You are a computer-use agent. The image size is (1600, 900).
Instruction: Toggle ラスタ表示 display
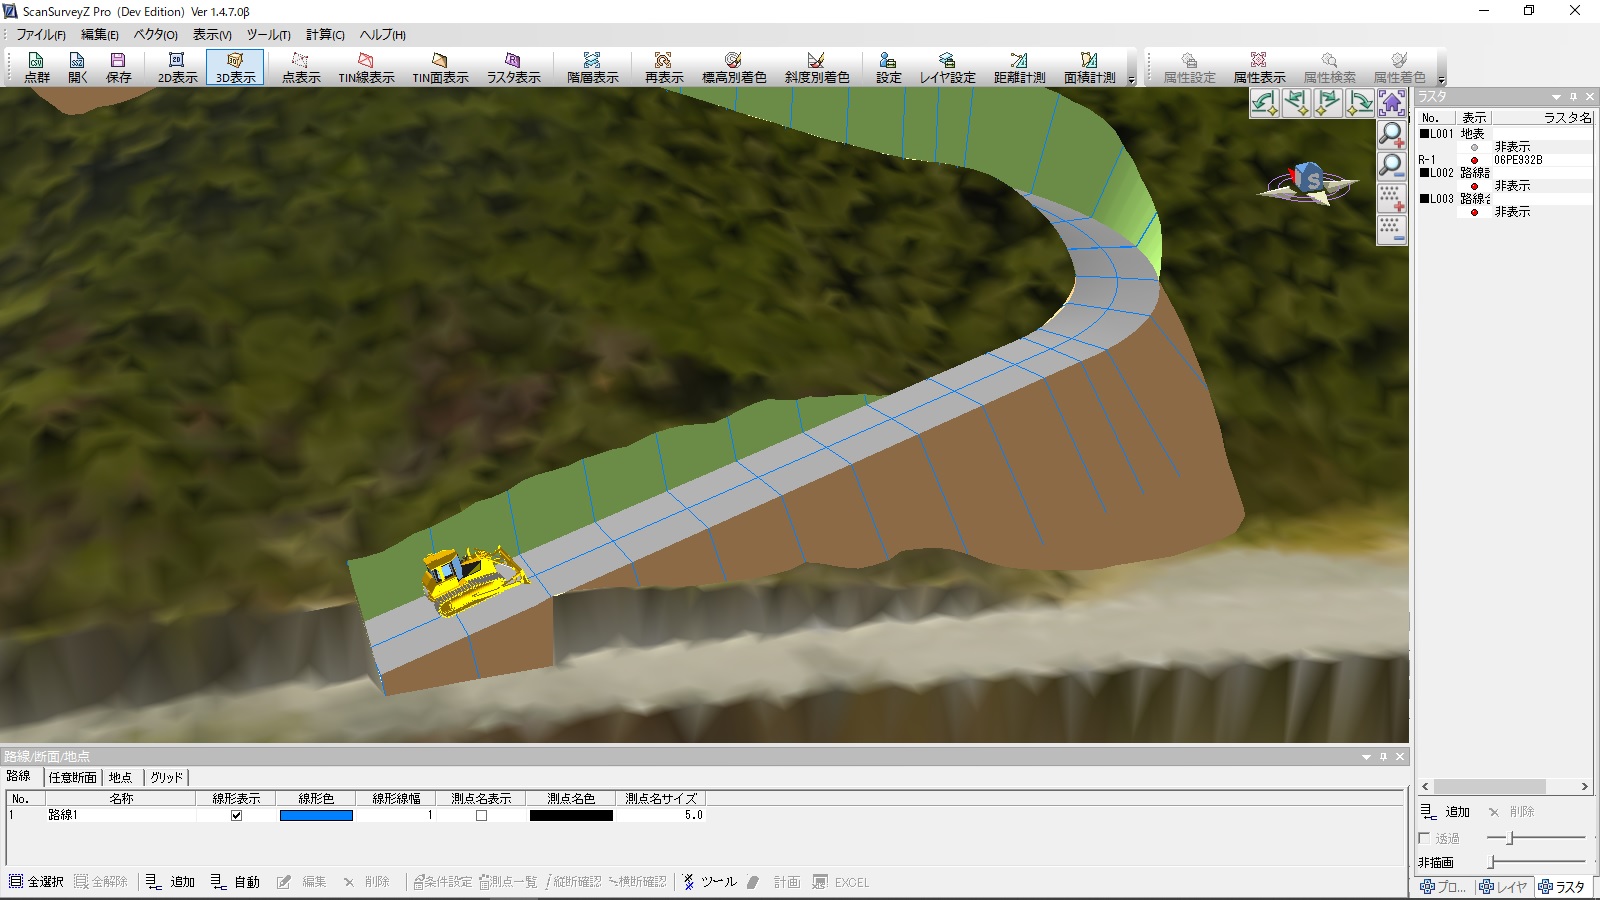pos(513,67)
